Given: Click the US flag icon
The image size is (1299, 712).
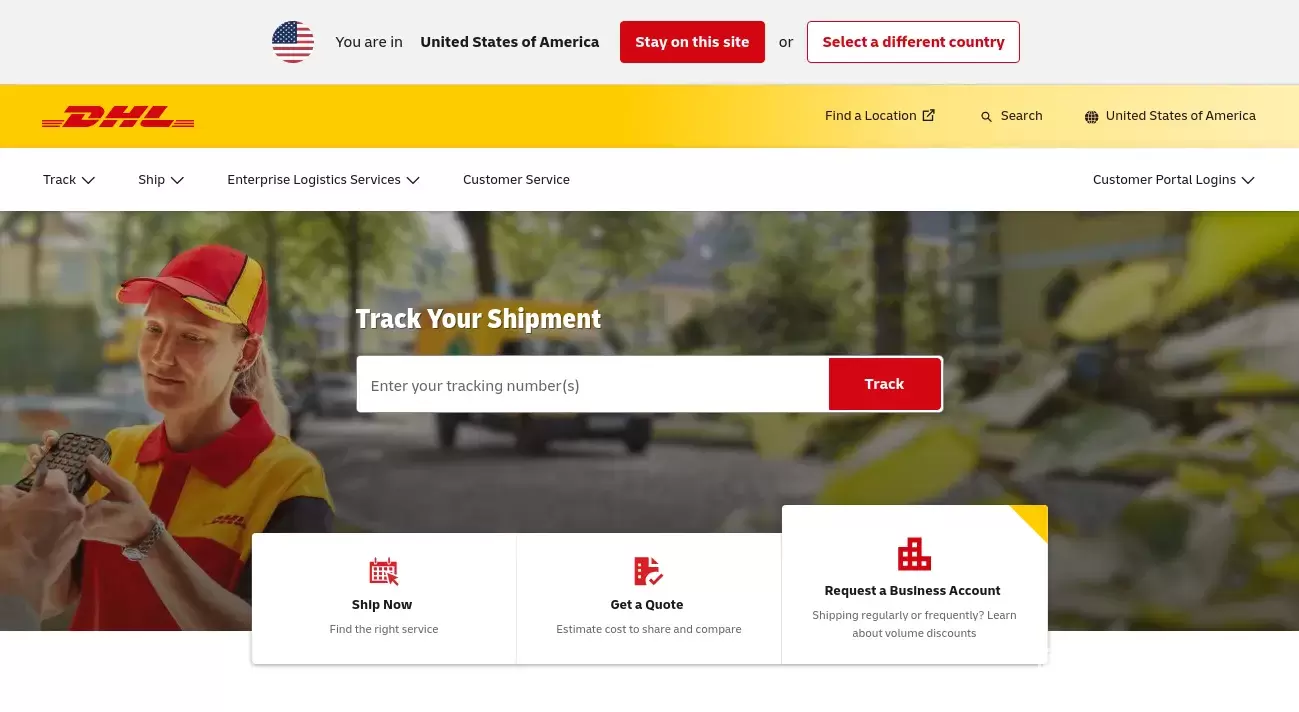Looking at the screenshot, I should click(x=293, y=42).
